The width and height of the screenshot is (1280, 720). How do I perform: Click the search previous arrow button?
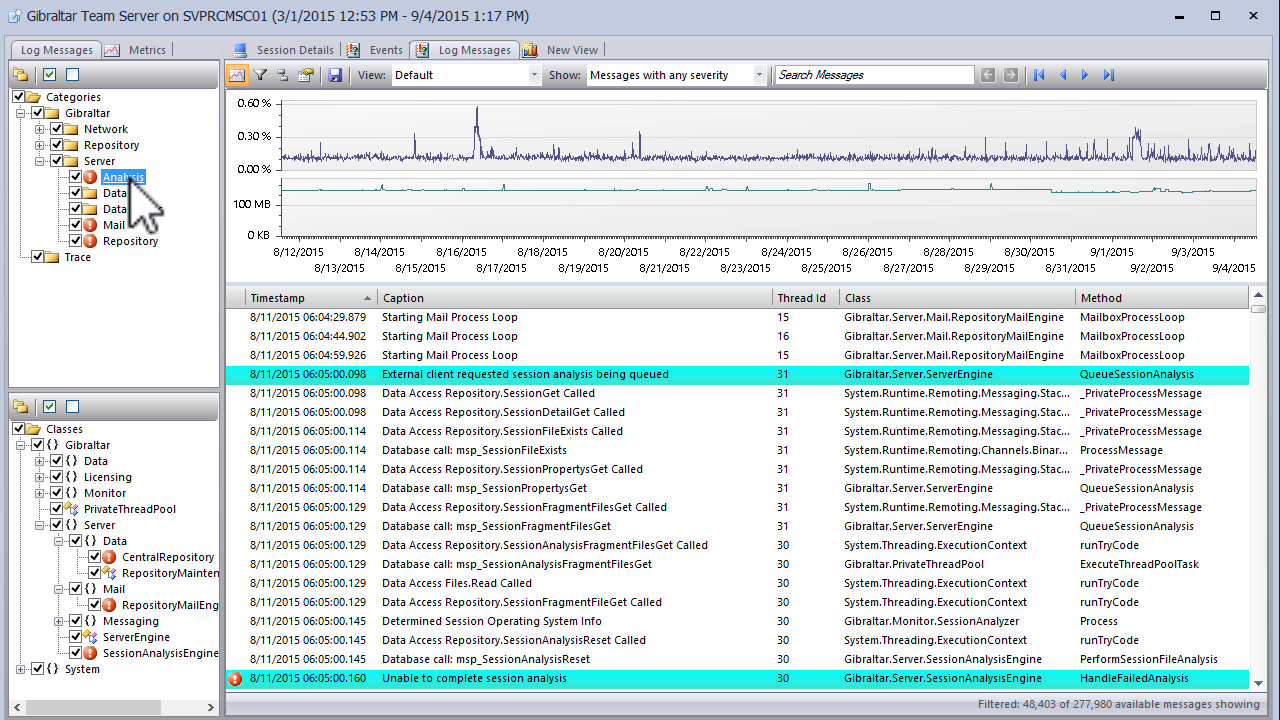pyautogui.click(x=988, y=75)
